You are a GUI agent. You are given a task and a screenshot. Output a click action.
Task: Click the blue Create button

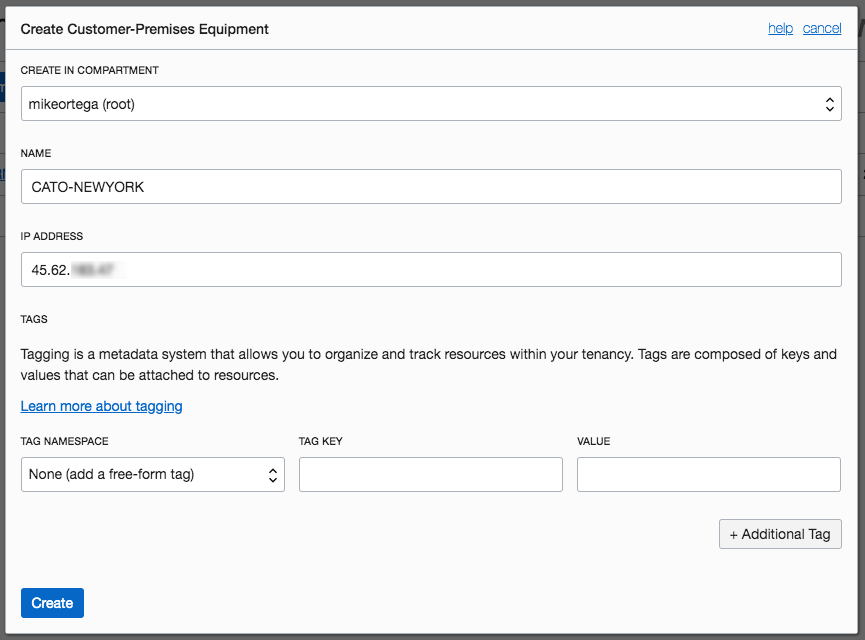tap(52, 603)
